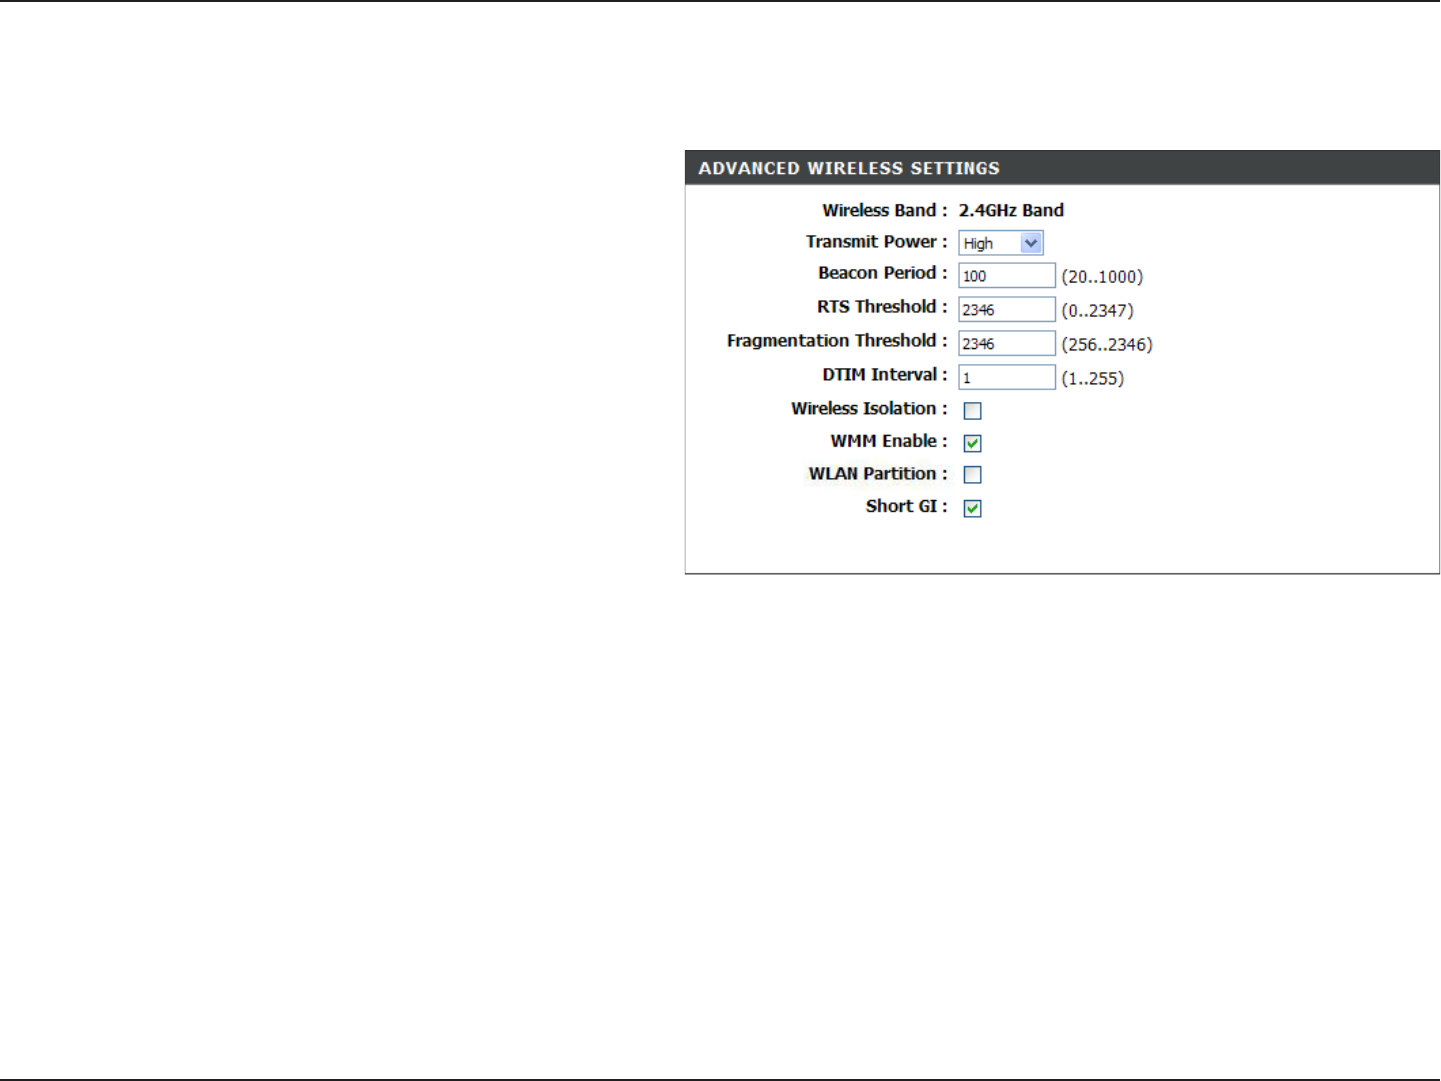Focus the Fragmentation Threshold field
Viewport: 1441px width, 1081px height.
click(1007, 344)
